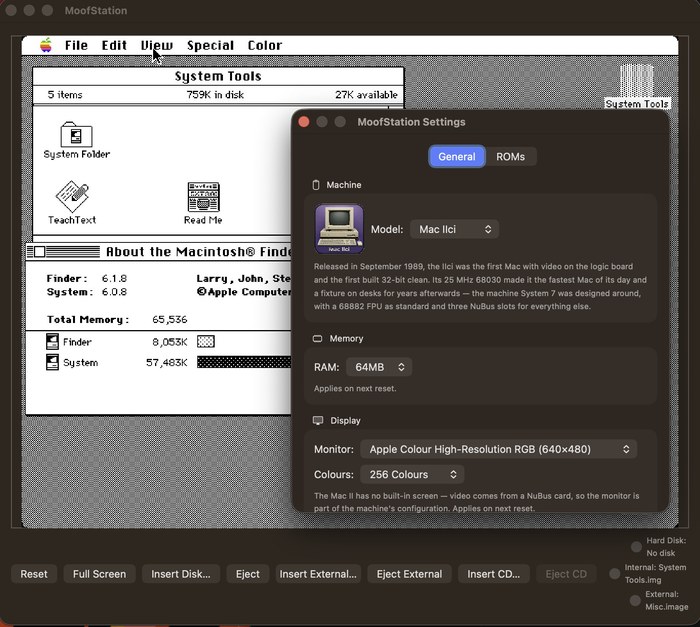Screen dimensions: 700x627
Task: Click the Total Memory value 65,536
Action: pyautogui.click(x=170, y=319)
